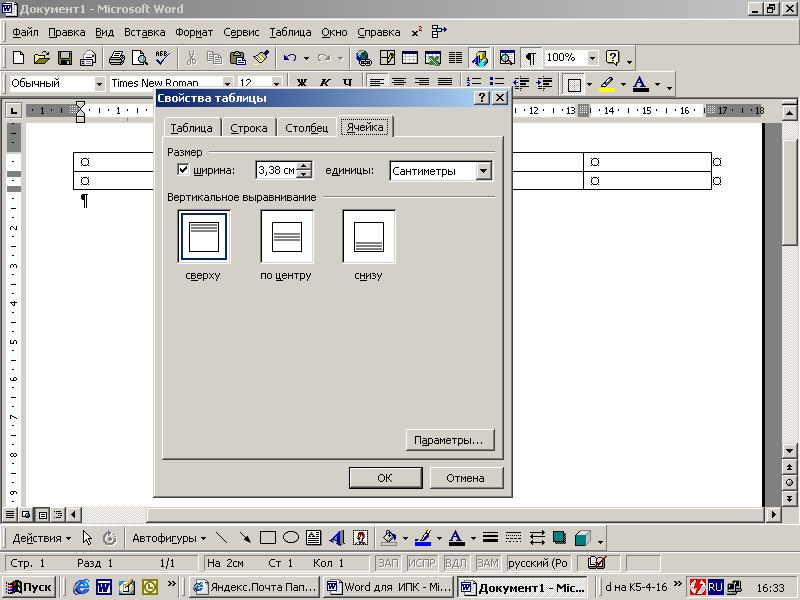Screen dimensions: 800x600
Task: Apply the yellow highlight marker
Action: pyautogui.click(x=607, y=84)
